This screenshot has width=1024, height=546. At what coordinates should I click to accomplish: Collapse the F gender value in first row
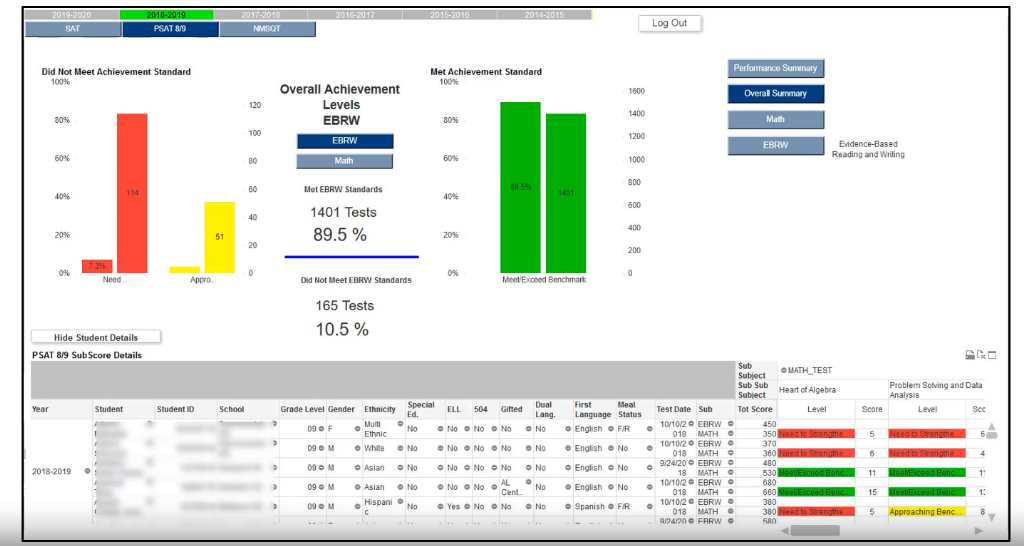357,429
